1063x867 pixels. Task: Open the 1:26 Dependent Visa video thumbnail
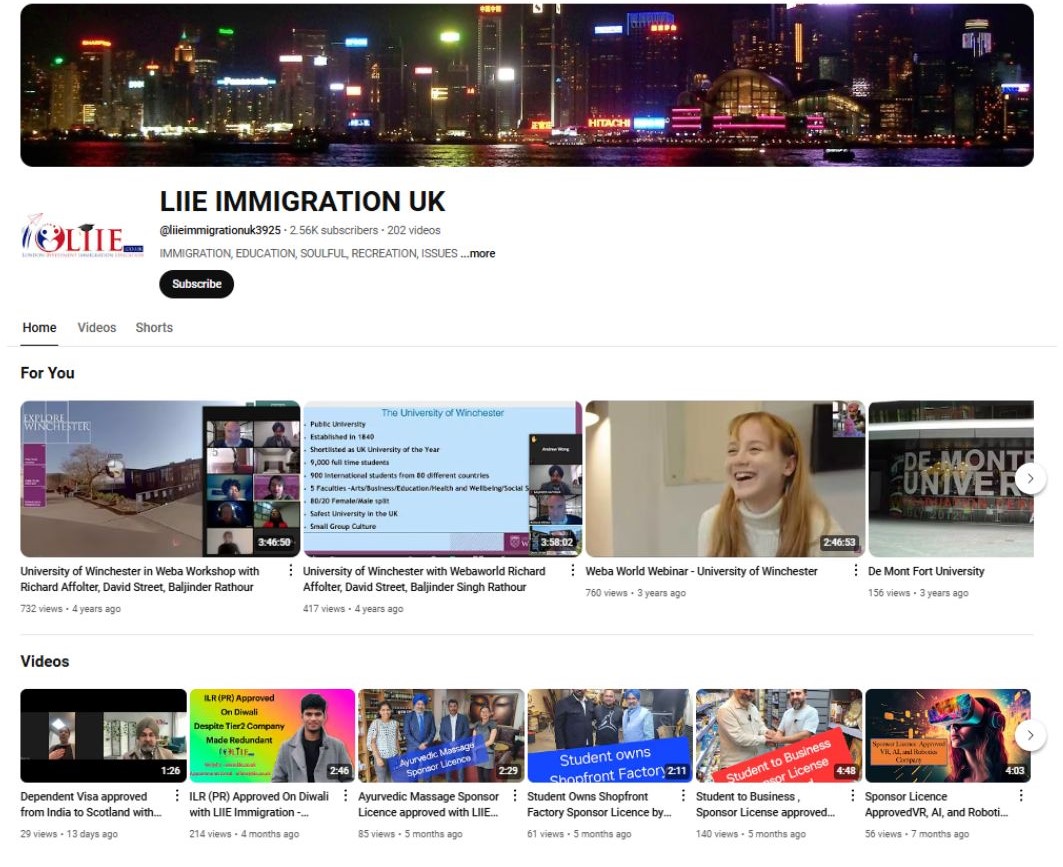(104, 735)
